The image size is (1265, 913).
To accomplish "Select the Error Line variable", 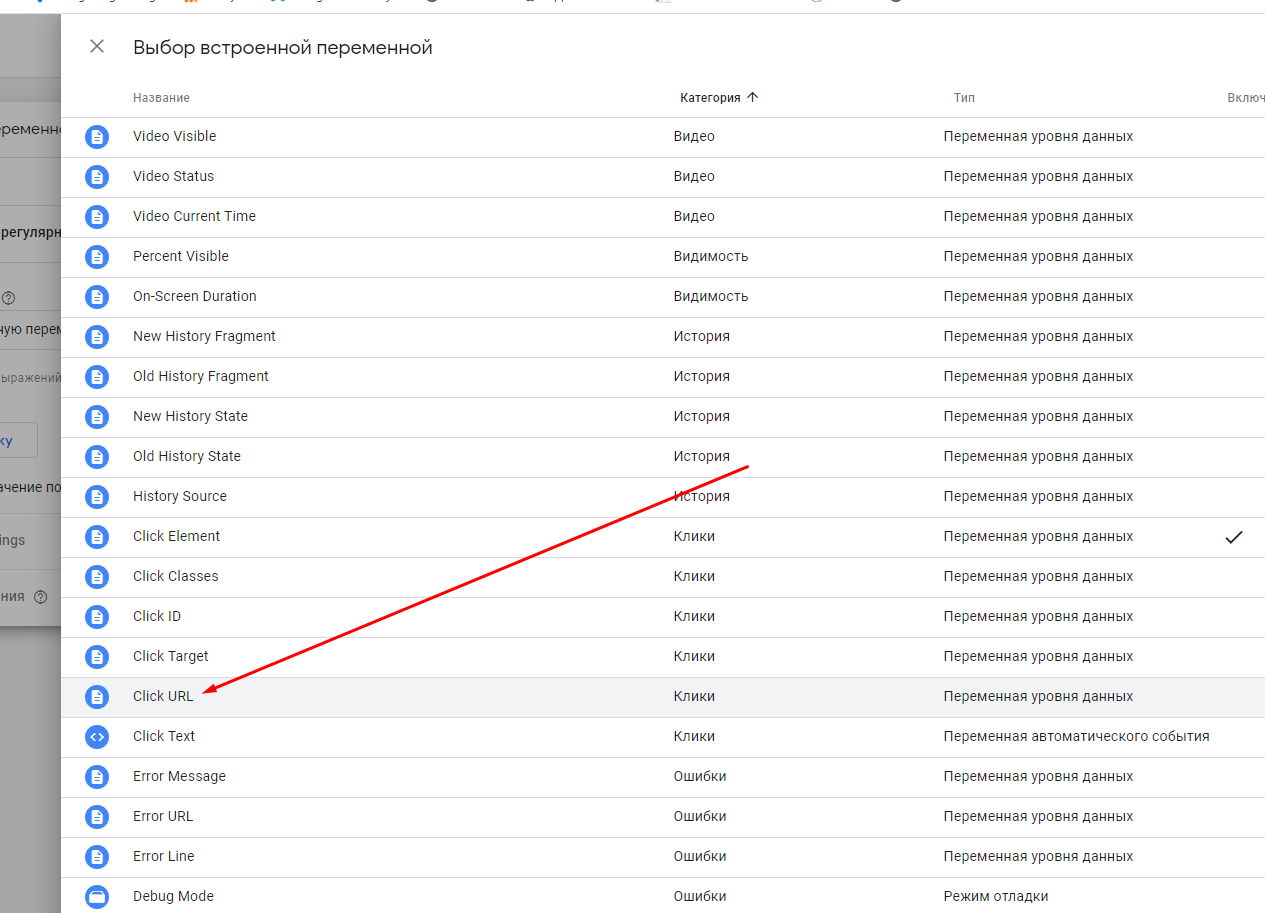I will pyautogui.click(x=163, y=856).
